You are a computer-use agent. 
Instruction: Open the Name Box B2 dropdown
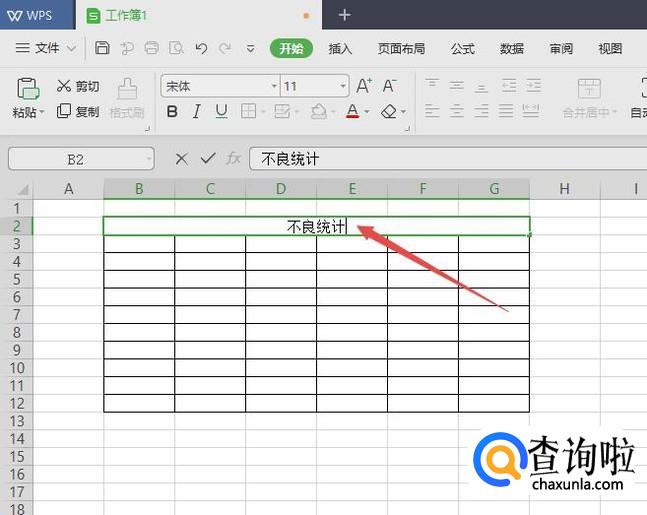coord(149,159)
